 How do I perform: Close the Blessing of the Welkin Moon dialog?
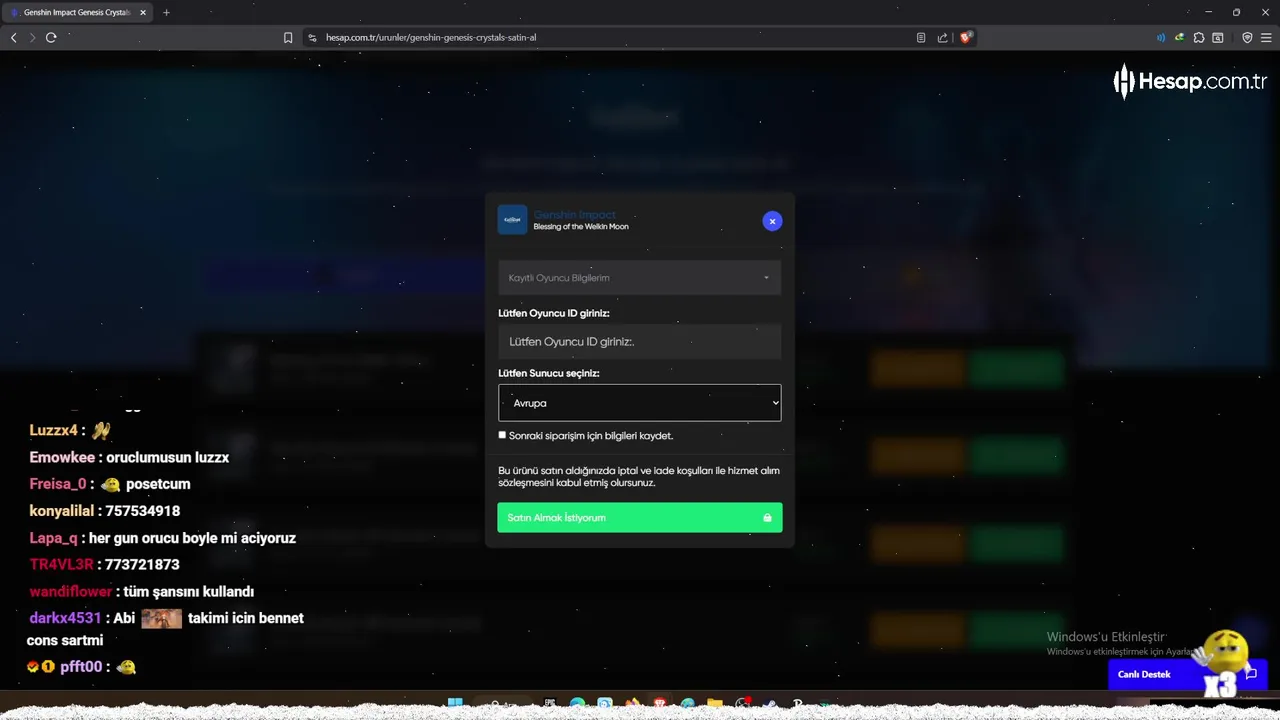(772, 221)
